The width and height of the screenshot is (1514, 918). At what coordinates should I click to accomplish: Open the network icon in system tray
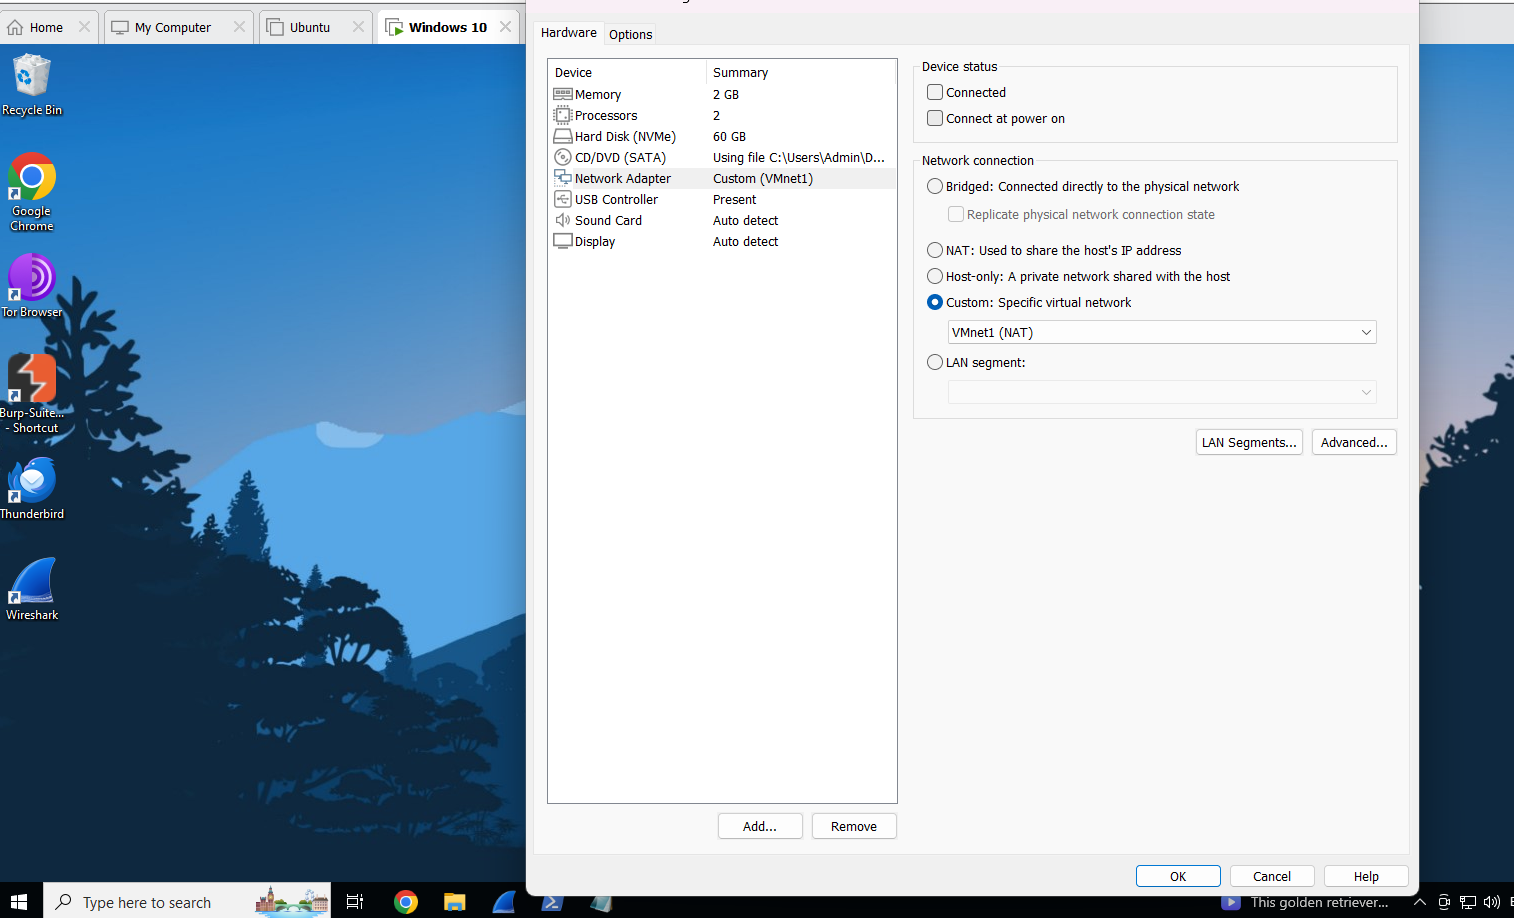pyautogui.click(x=1468, y=902)
